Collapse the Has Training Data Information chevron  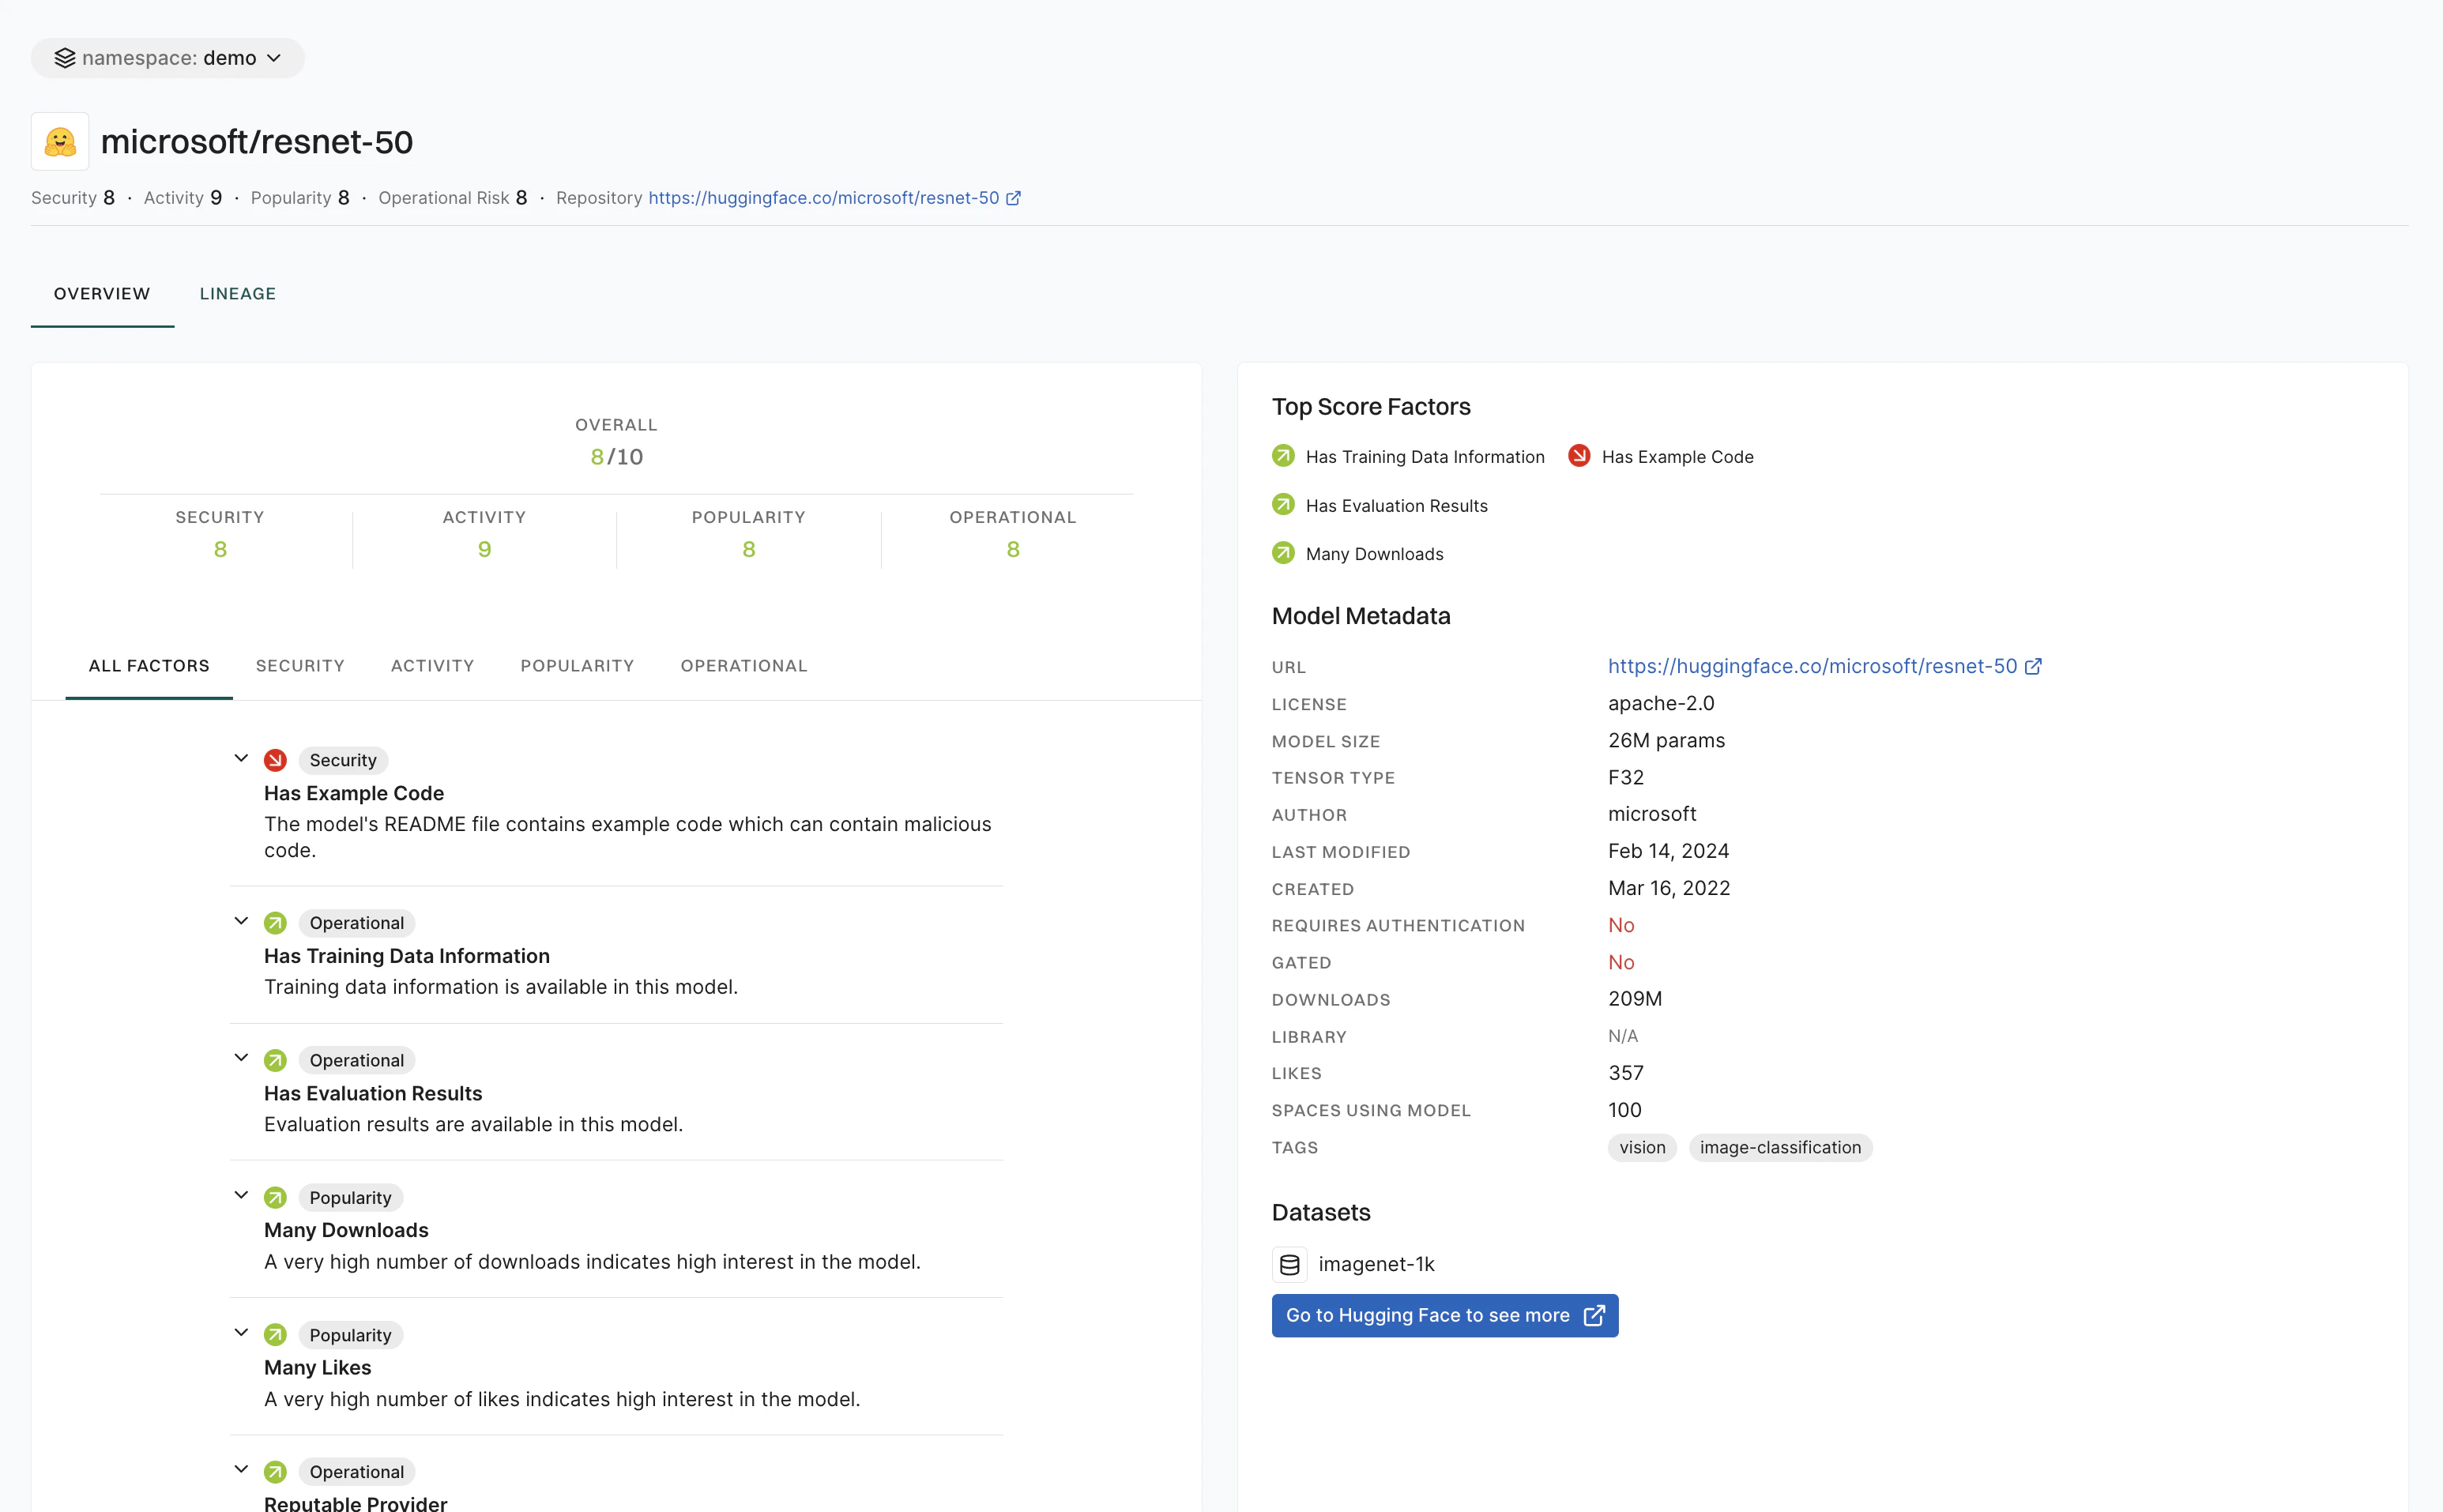pos(241,921)
